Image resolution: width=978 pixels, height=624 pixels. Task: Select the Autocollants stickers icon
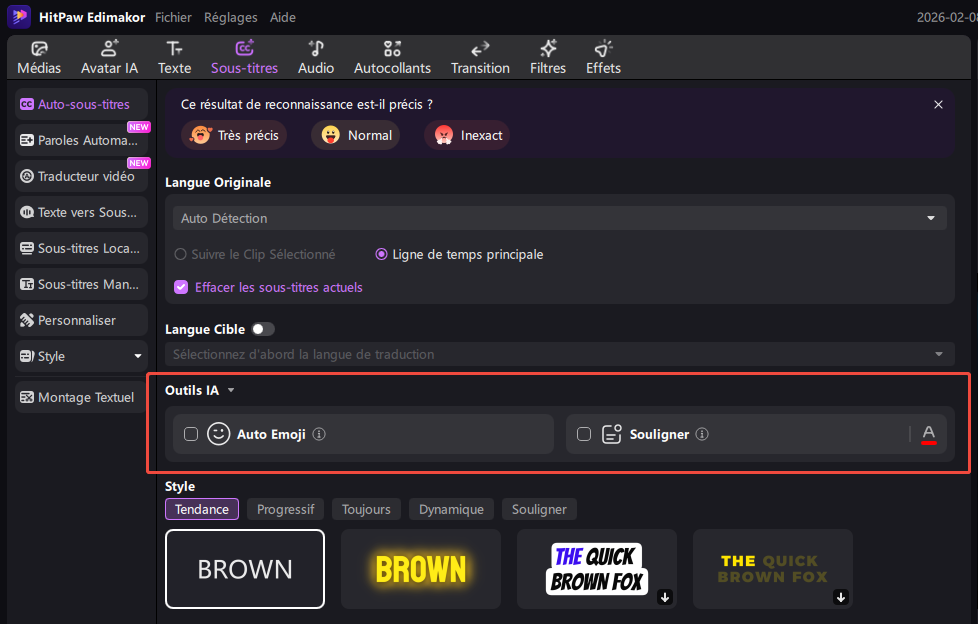coord(392,49)
